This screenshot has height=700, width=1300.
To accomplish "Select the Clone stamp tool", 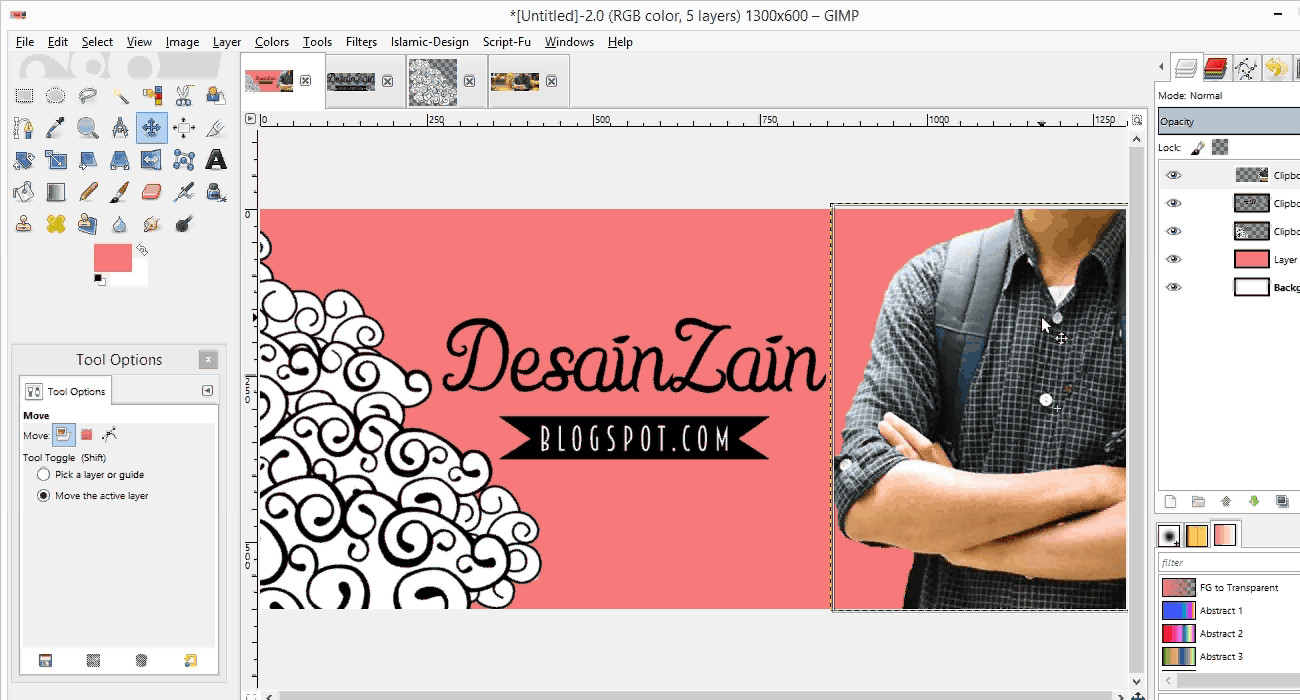I will (x=24, y=224).
